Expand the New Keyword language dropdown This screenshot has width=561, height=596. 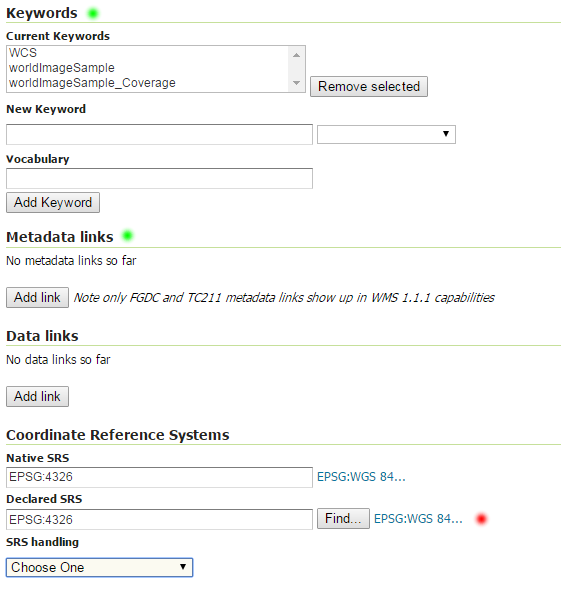pos(386,134)
